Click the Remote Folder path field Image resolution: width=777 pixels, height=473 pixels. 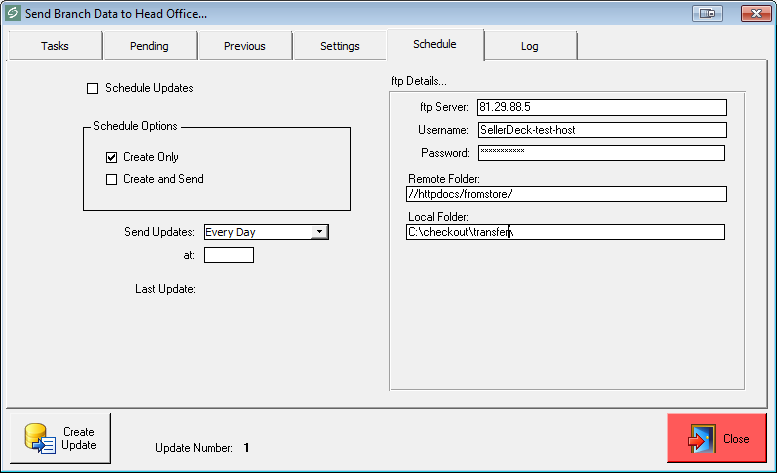pyautogui.click(x=565, y=194)
